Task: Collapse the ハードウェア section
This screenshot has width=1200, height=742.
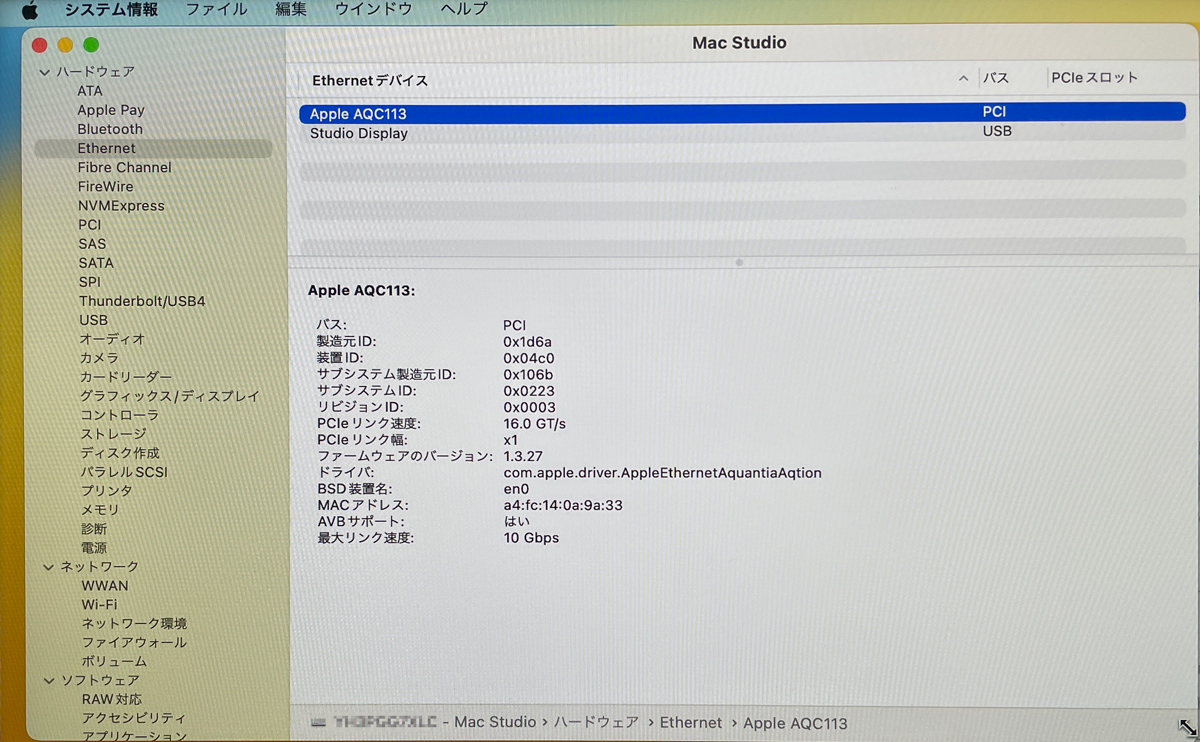Action: tap(45, 72)
